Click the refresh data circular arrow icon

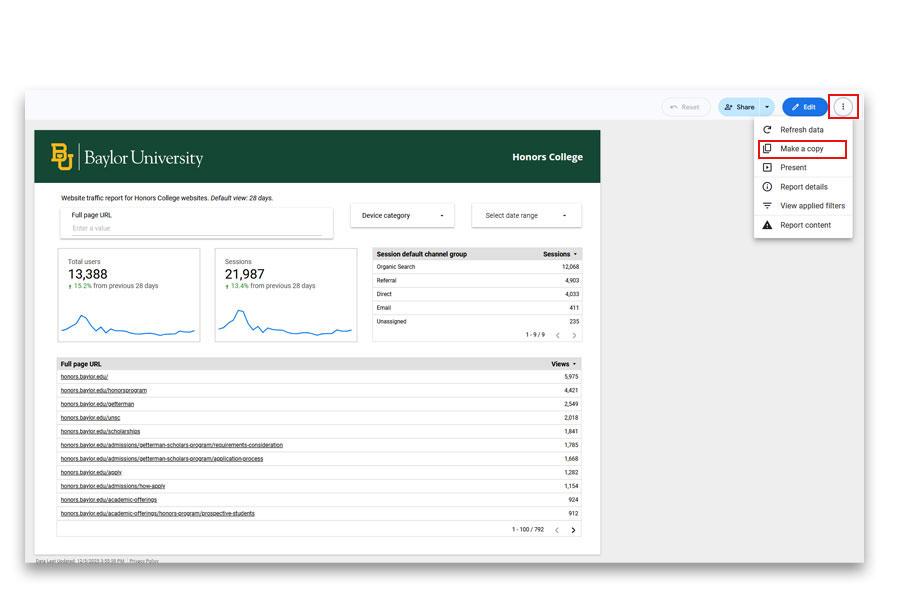[x=767, y=130]
